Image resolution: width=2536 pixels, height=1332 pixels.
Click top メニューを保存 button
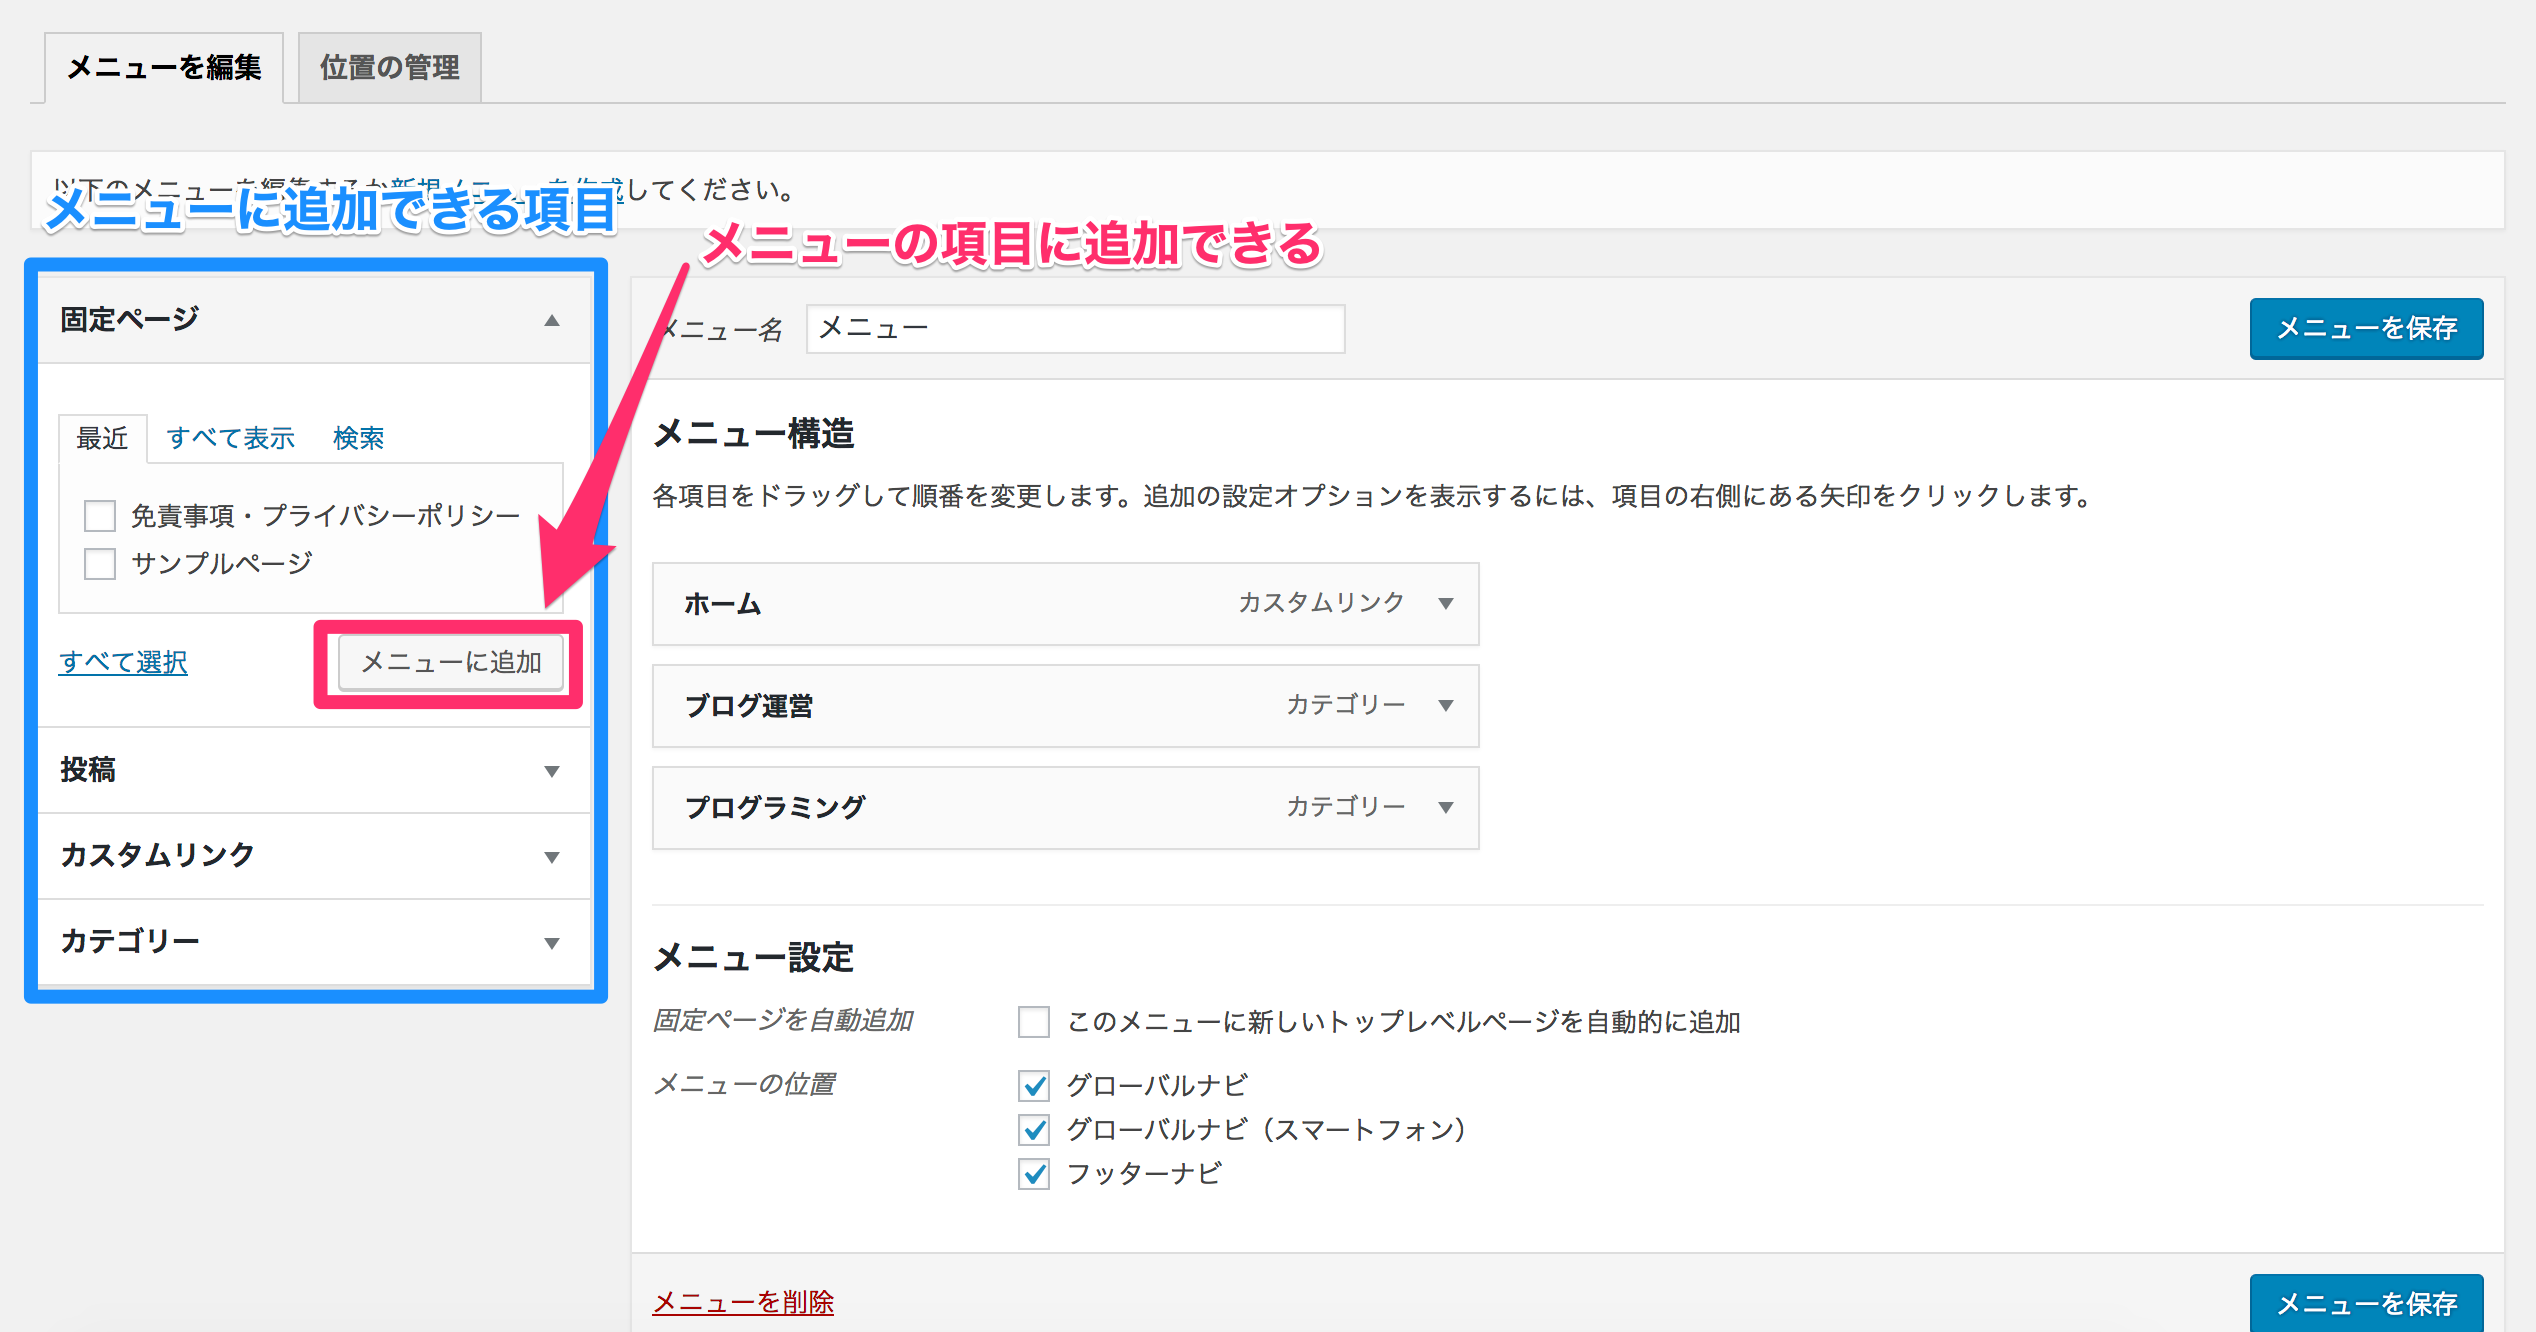pos(2365,328)
